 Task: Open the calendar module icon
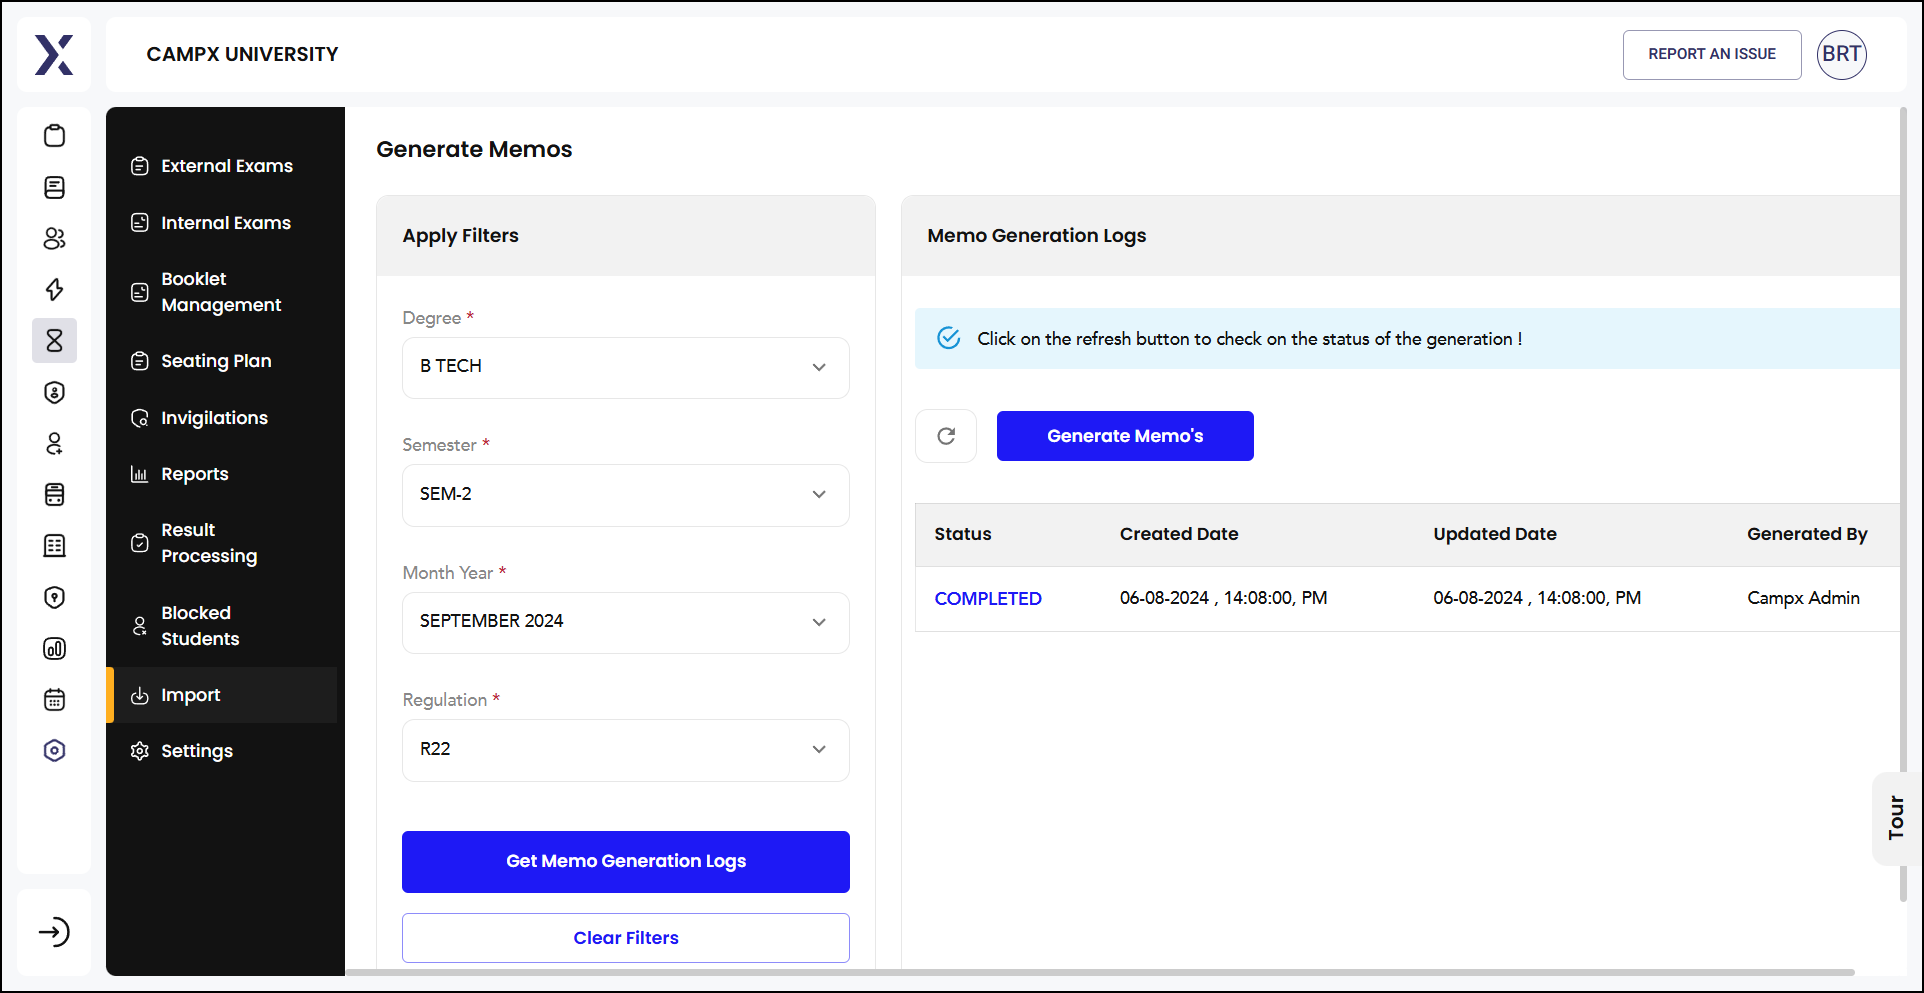(x=55, y=699)
